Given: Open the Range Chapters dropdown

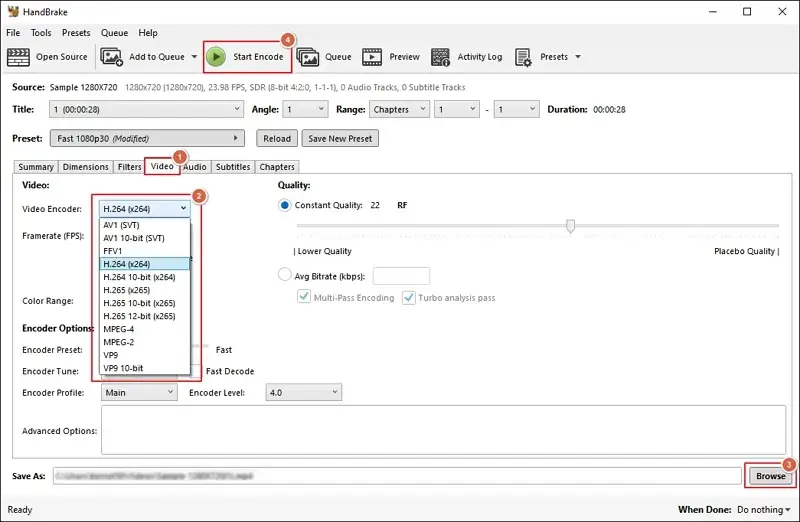Looking at the screenshot, I should point(399,109).
